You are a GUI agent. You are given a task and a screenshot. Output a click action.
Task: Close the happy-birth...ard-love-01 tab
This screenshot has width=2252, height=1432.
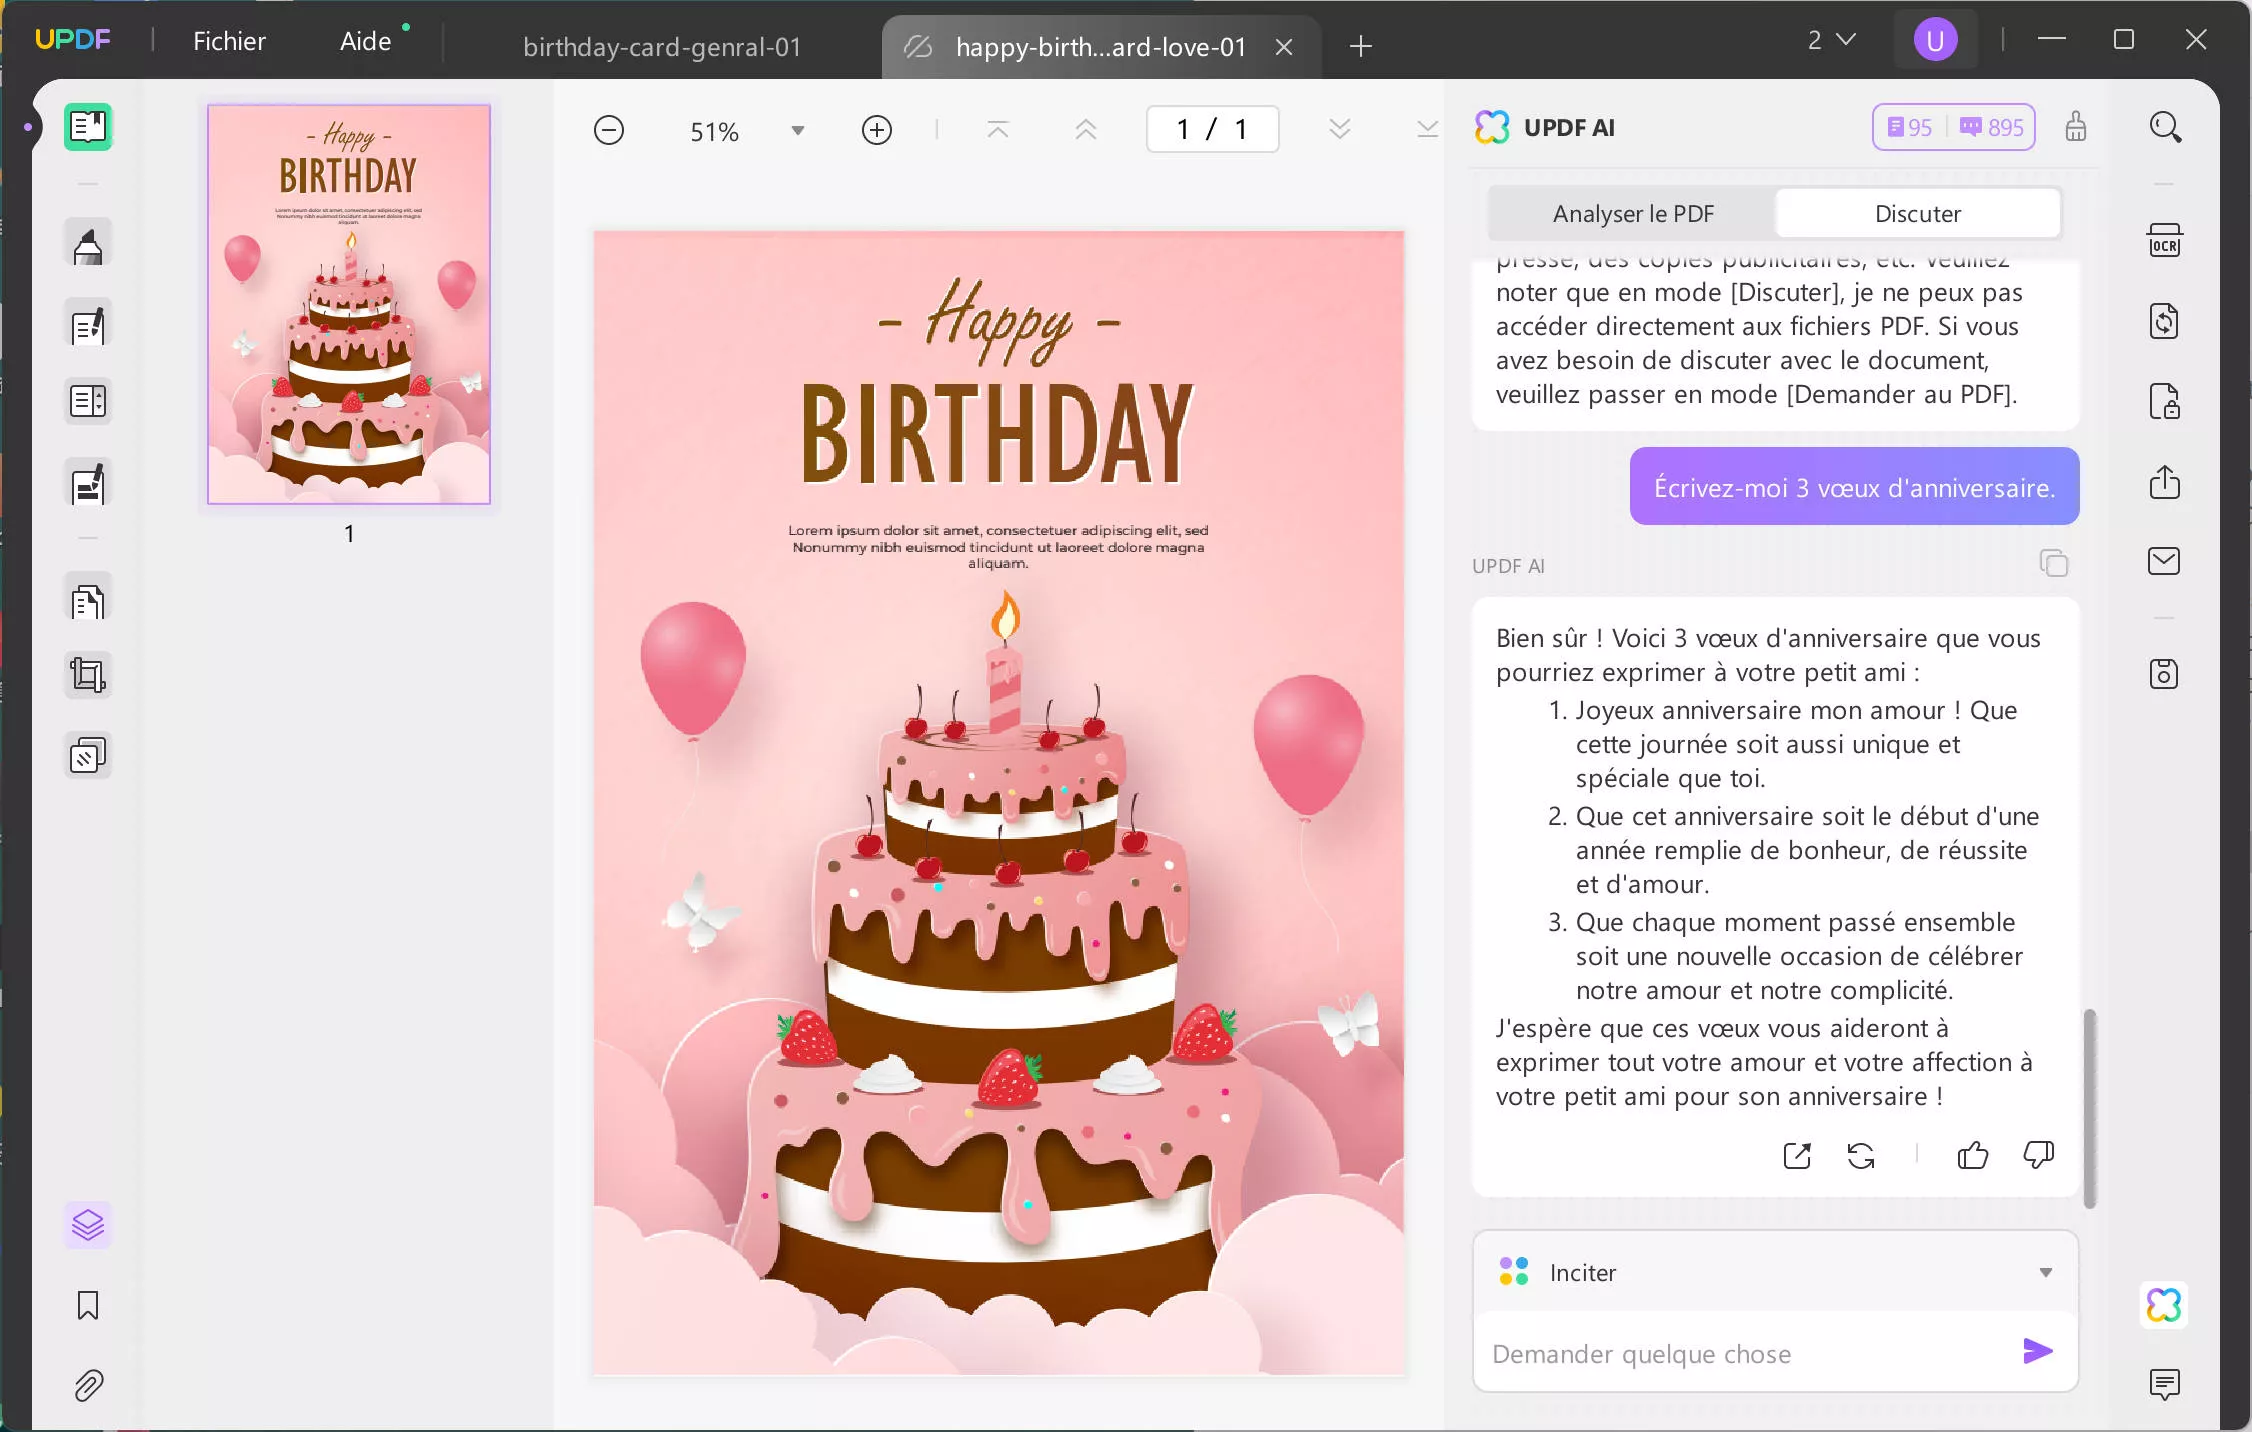tap(1285, 47)
